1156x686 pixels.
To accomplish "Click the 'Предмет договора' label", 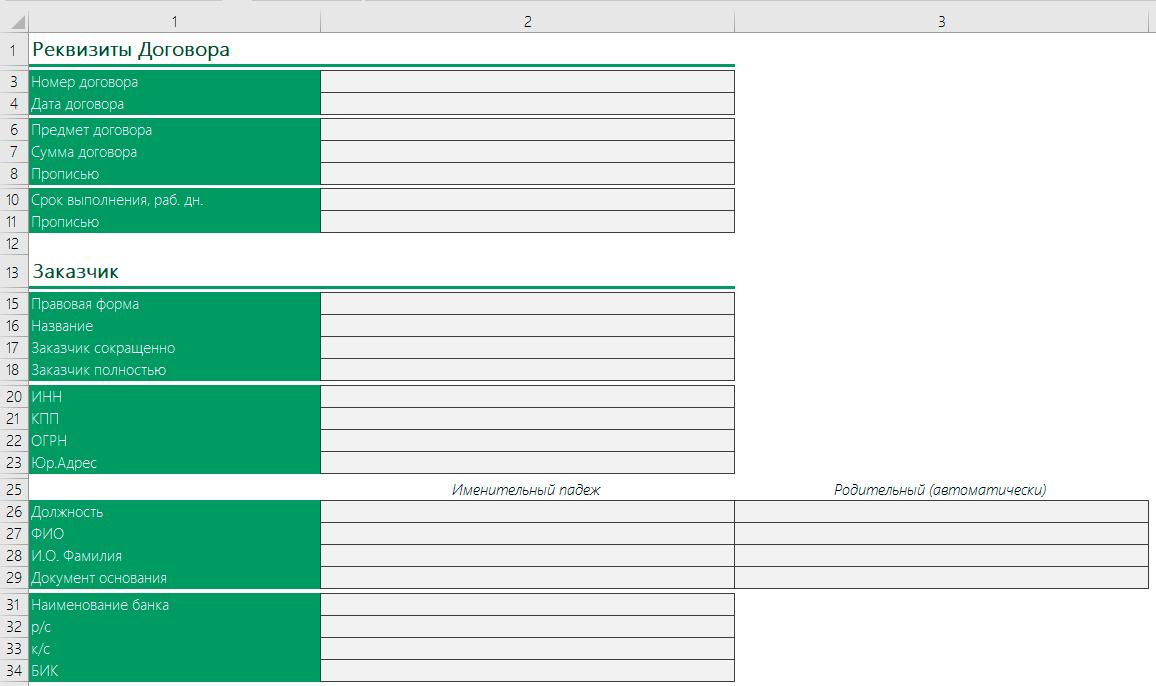I will coord(91,130).
